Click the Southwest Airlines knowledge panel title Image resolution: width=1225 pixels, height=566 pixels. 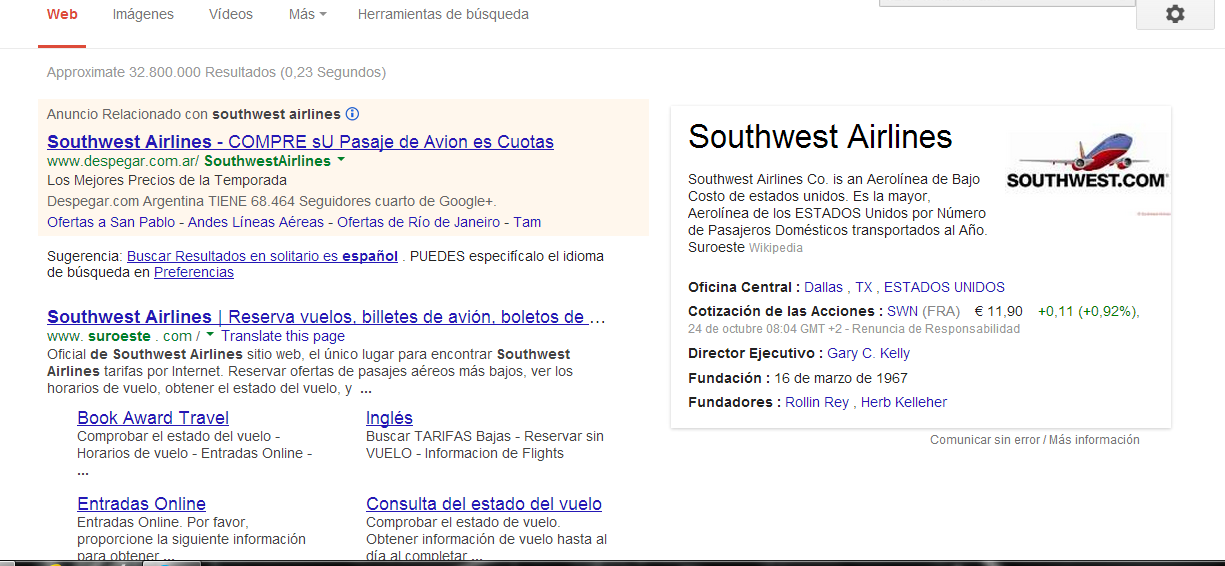click(x=820, y=137)
